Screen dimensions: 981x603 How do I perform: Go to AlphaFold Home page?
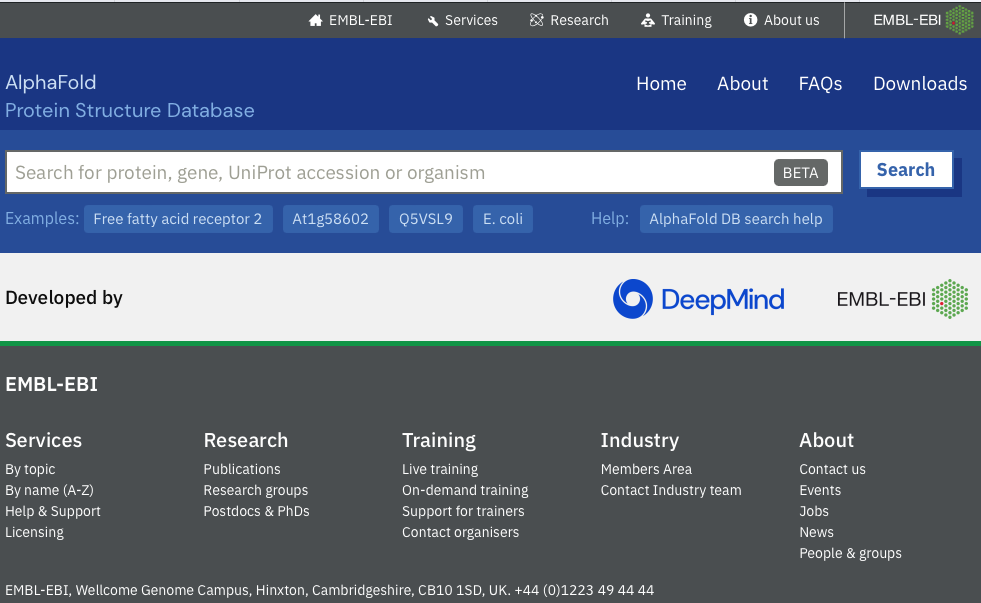[x=661, y=84]
